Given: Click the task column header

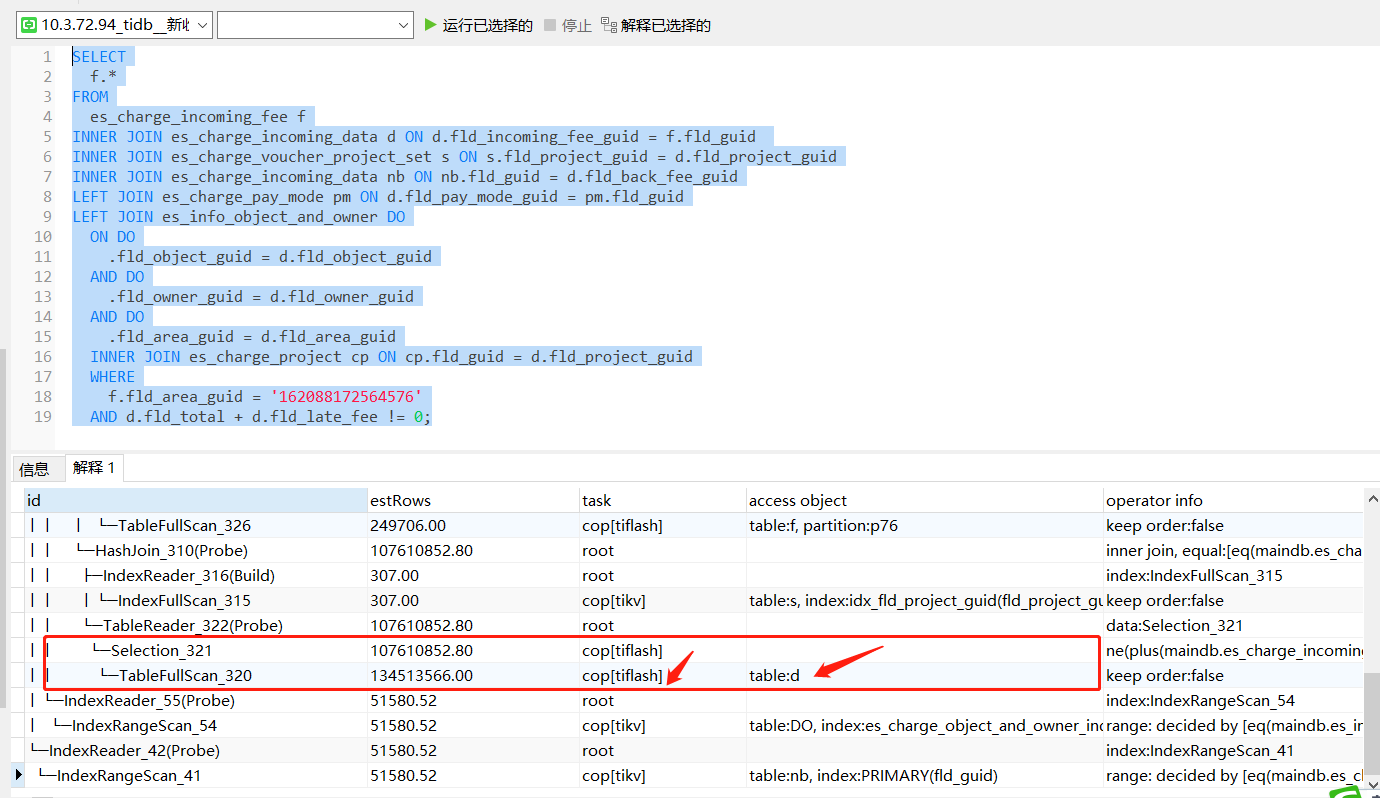Looking at the screenshot, I should click(x=663, y=500).
